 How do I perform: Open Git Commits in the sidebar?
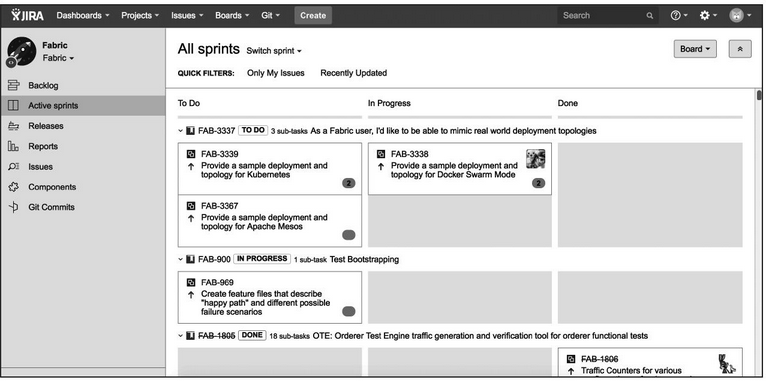(x=83, y=207)
